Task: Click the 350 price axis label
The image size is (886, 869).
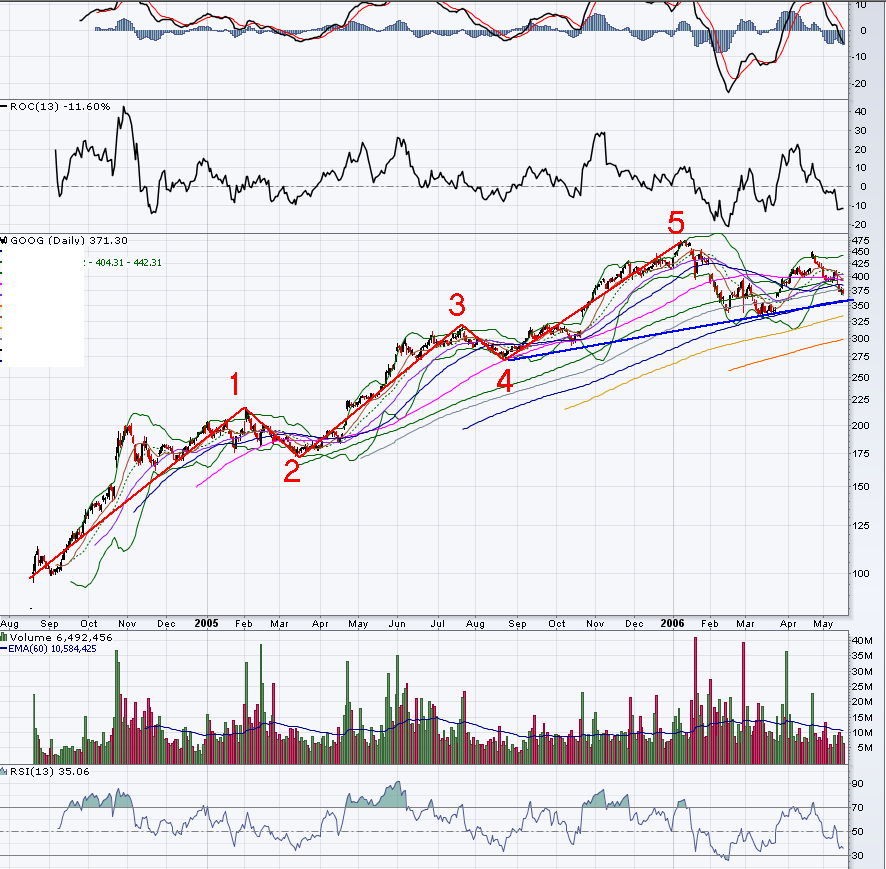Action: [x=861, y=306]
